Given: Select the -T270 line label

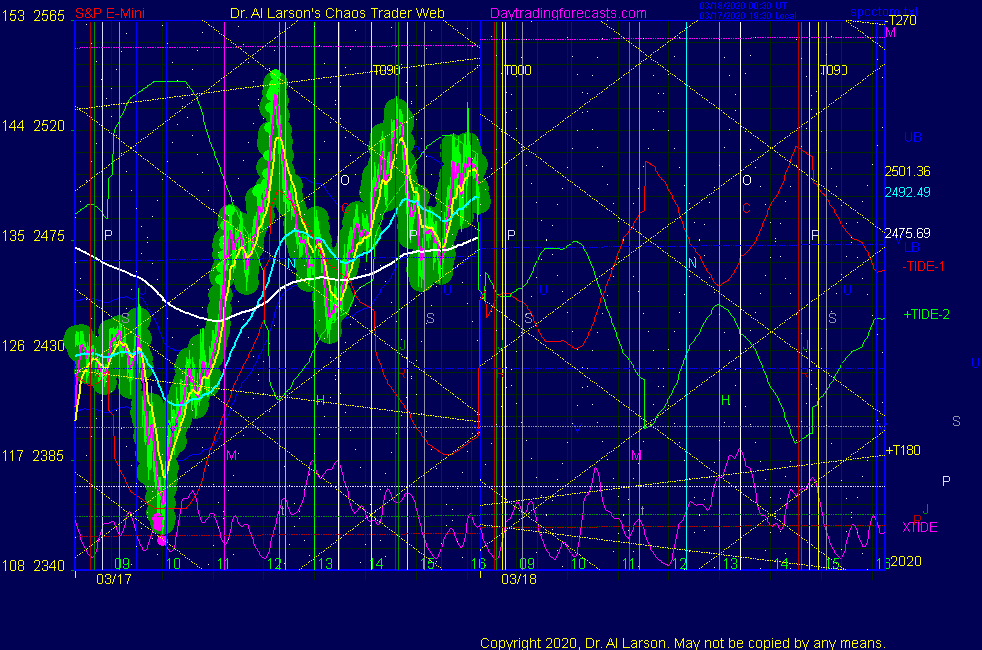Looking at the screenshot, I should (900, 21).
